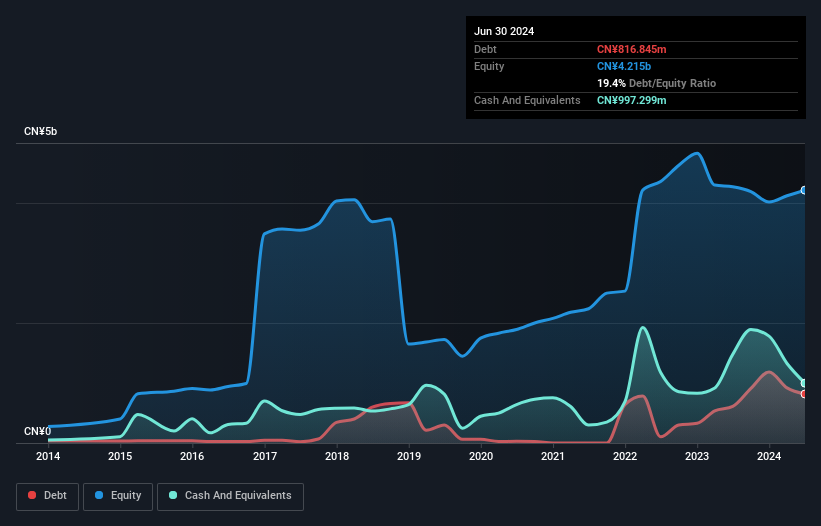The width and height of the screenshot is (821, 526).
Task: Select the blue Equity endpoint marker
Action: coord(804,190)
